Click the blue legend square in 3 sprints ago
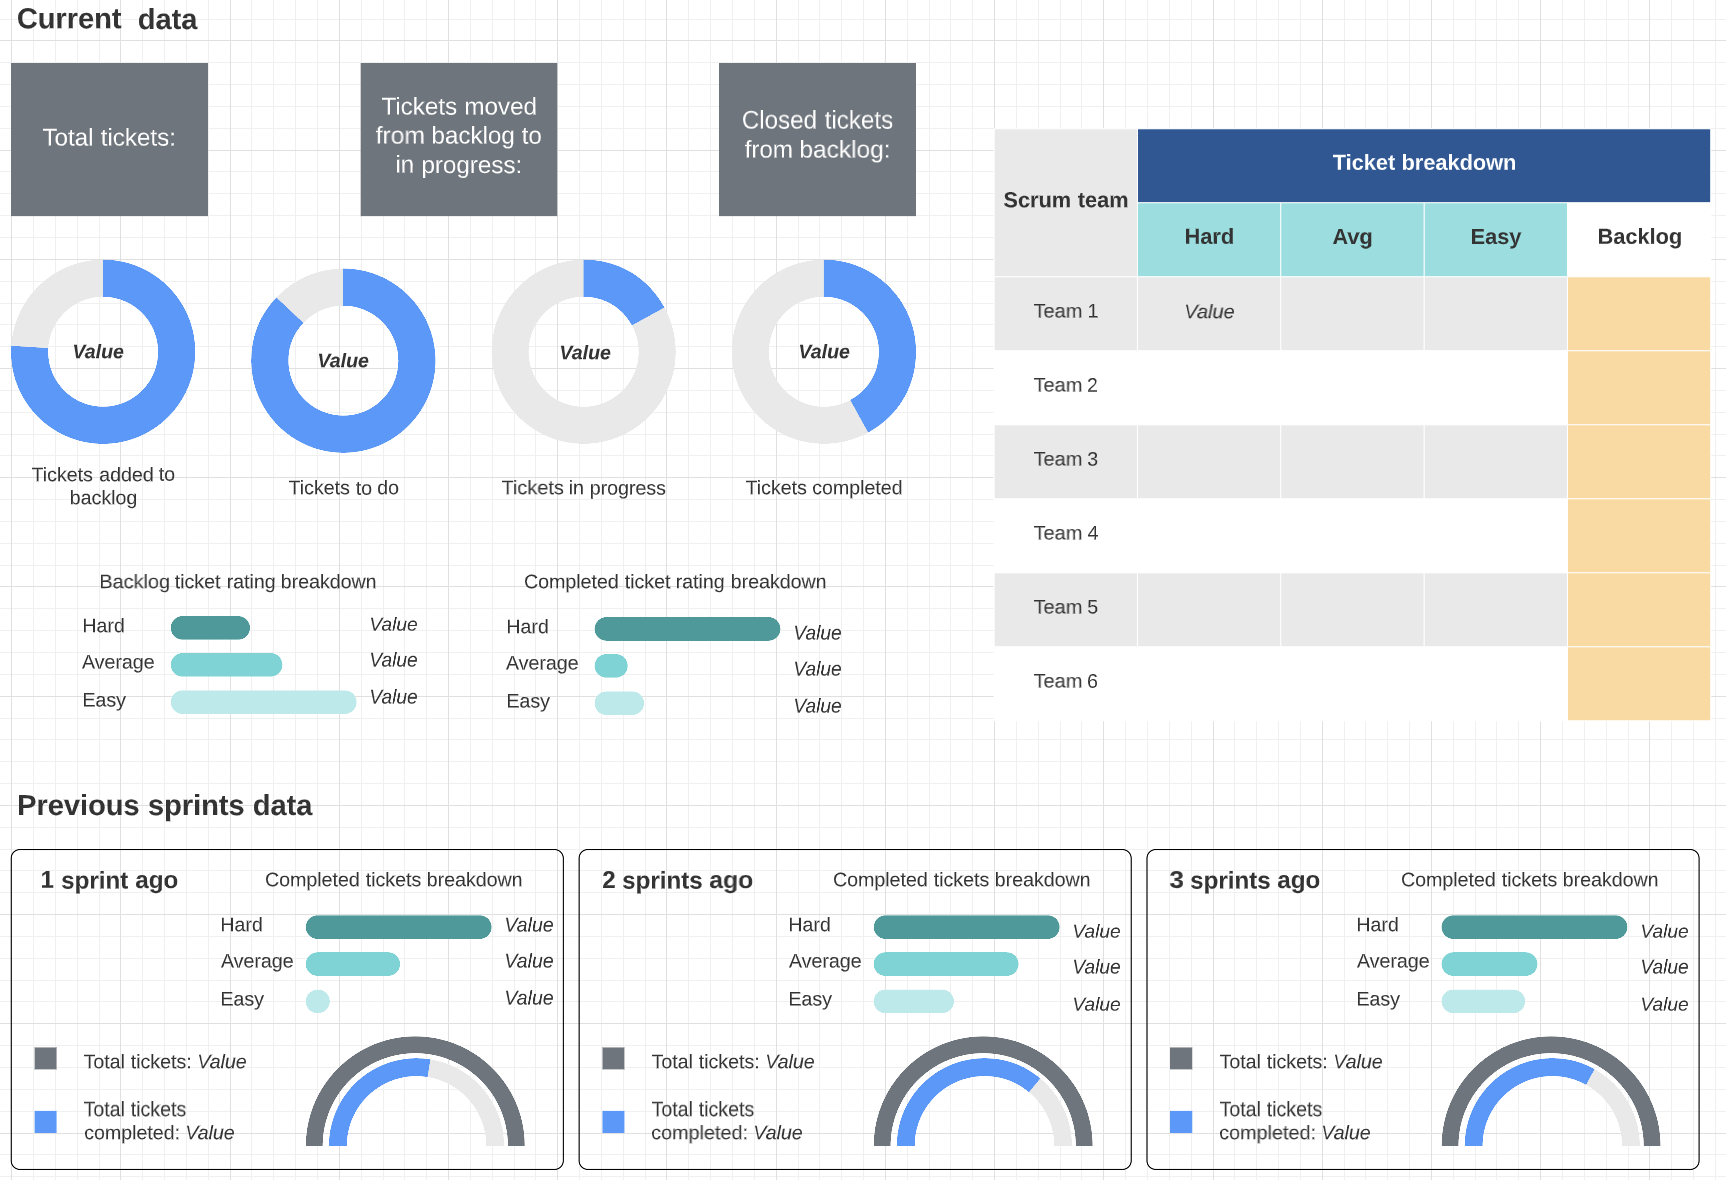The height and width of the screenshot is (1180, 1726). pos(1181,1122)
